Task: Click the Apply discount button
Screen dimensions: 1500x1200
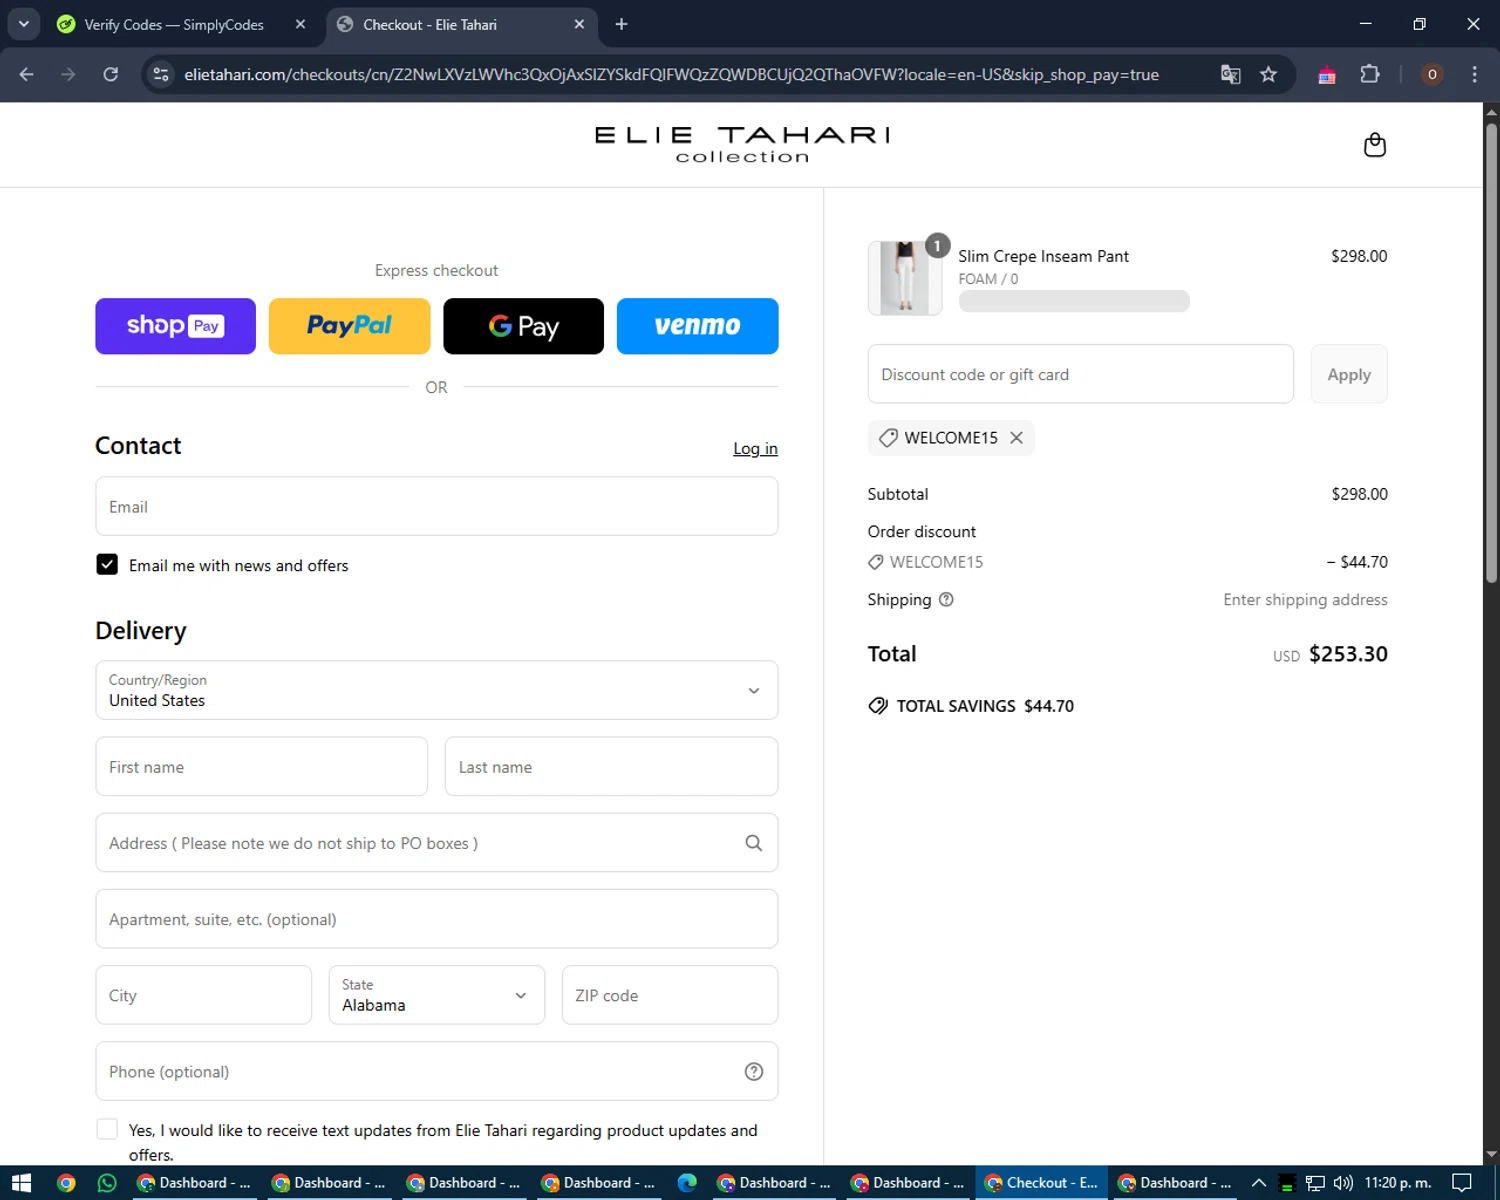Action: coord(1349,374)
